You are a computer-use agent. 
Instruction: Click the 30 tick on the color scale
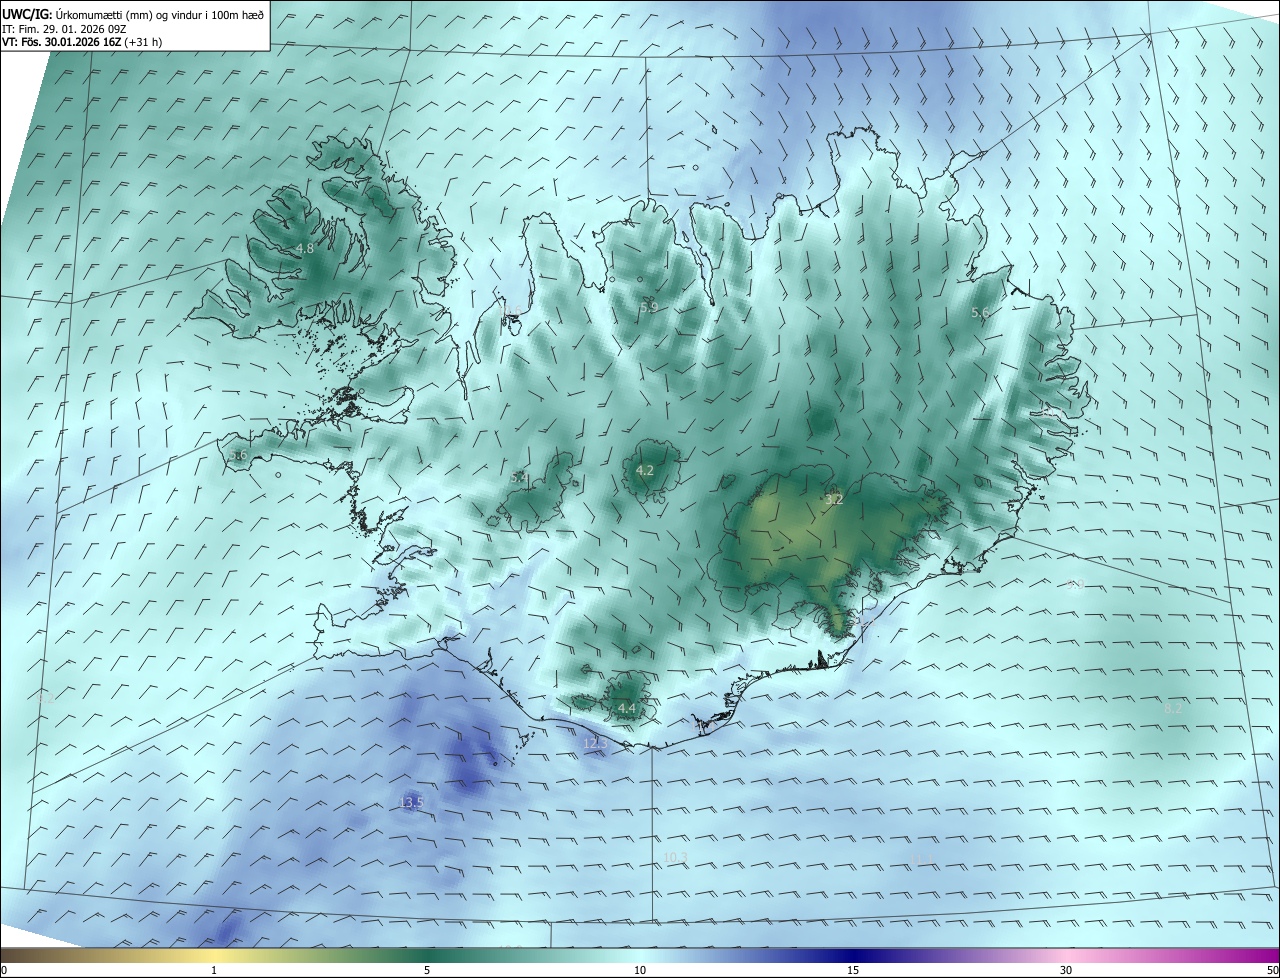point(1066,970)
